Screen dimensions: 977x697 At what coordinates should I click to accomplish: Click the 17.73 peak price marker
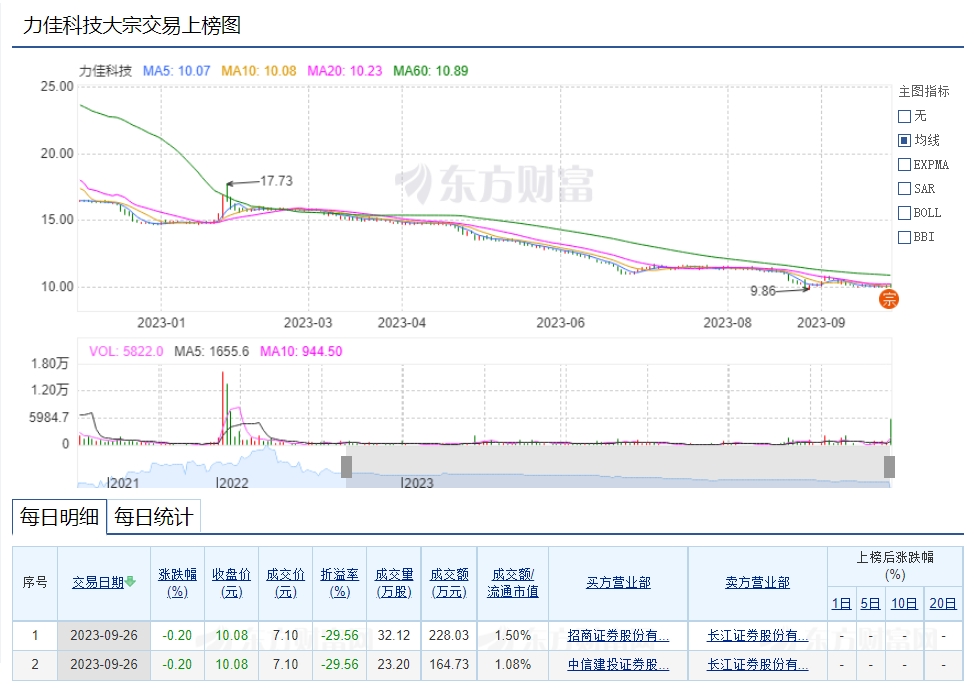tap(276, 181)
